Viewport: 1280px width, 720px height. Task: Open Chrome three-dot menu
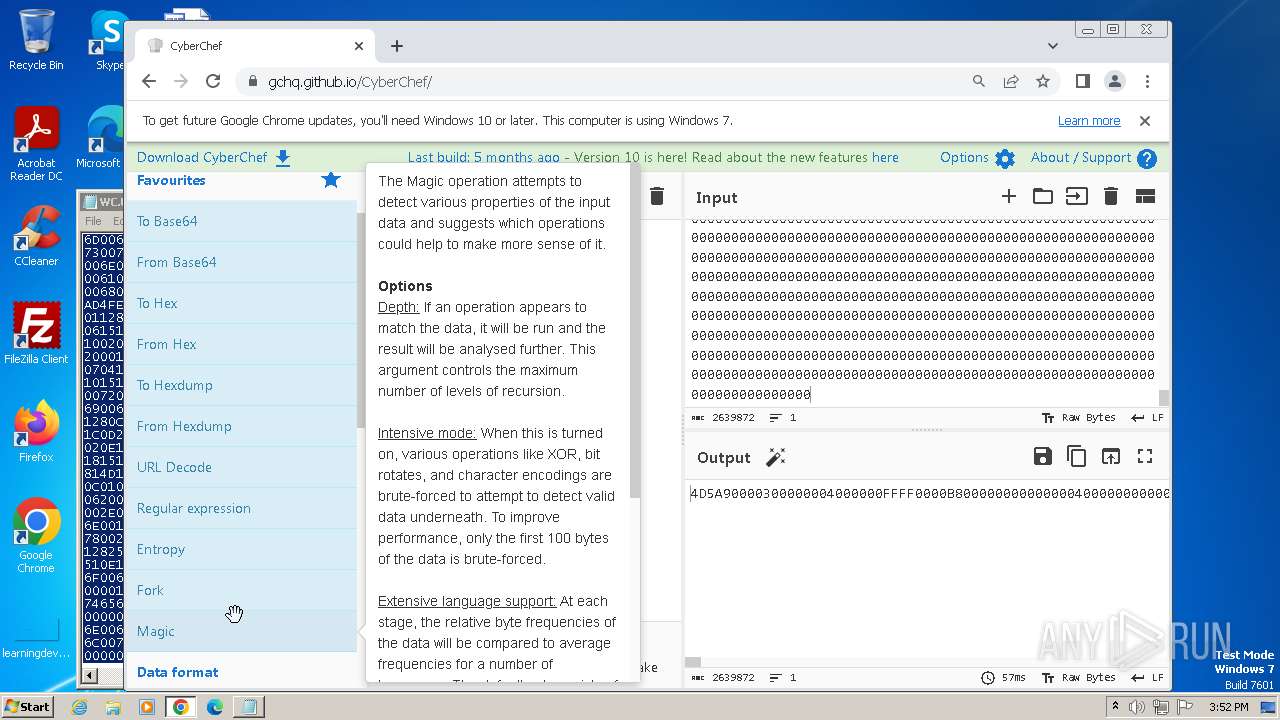(x=1147, y=82)
